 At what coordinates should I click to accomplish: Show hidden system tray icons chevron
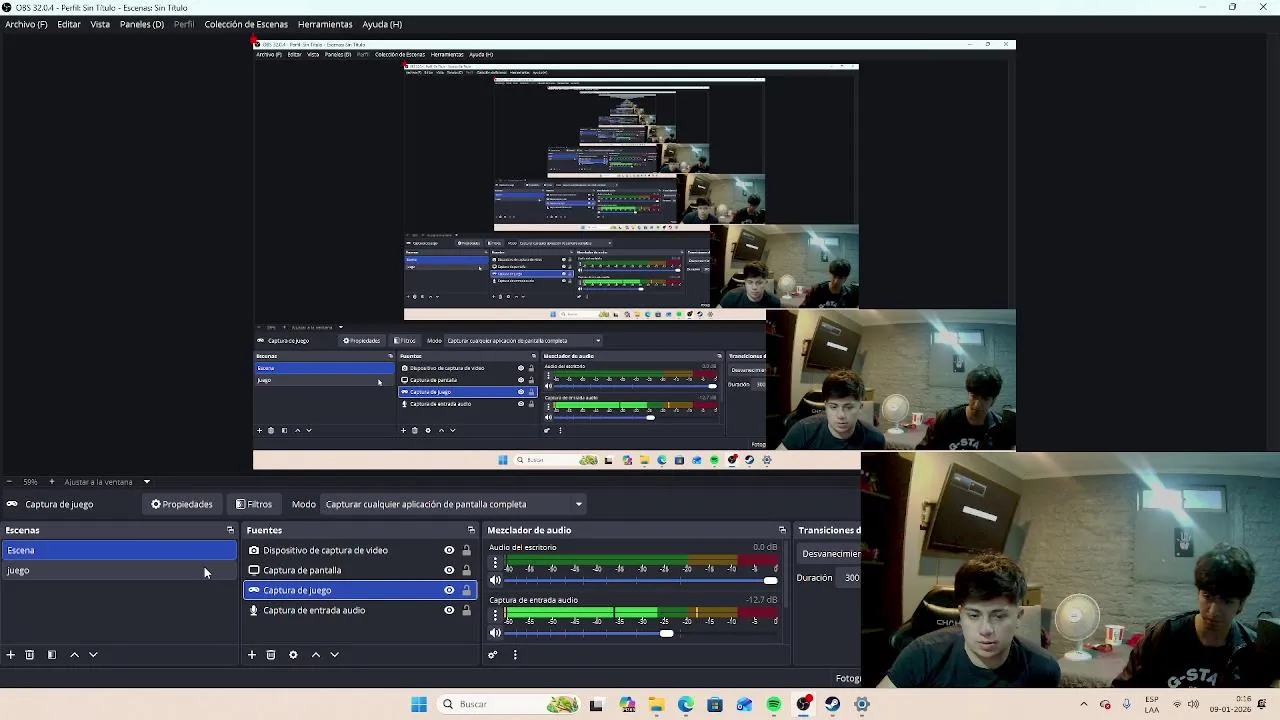[x=1083, y=705]
